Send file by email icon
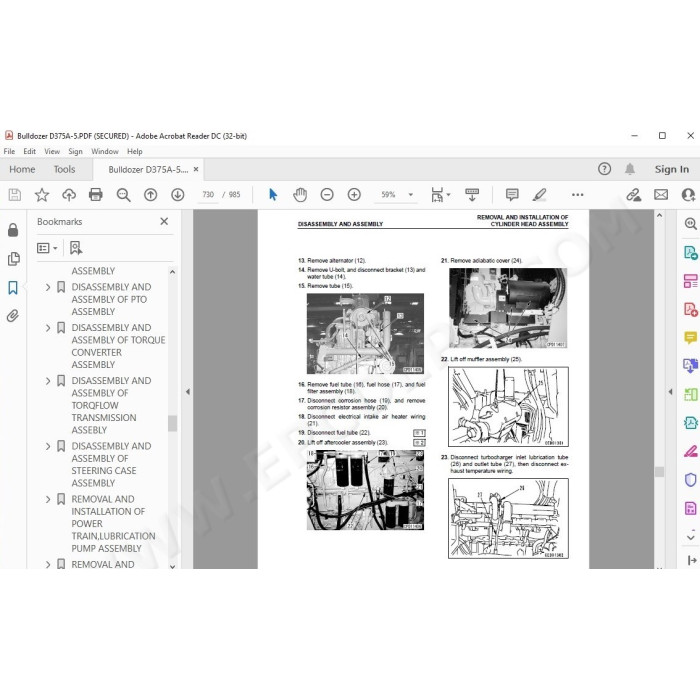700x700 pixels. (x=661, y=195)
